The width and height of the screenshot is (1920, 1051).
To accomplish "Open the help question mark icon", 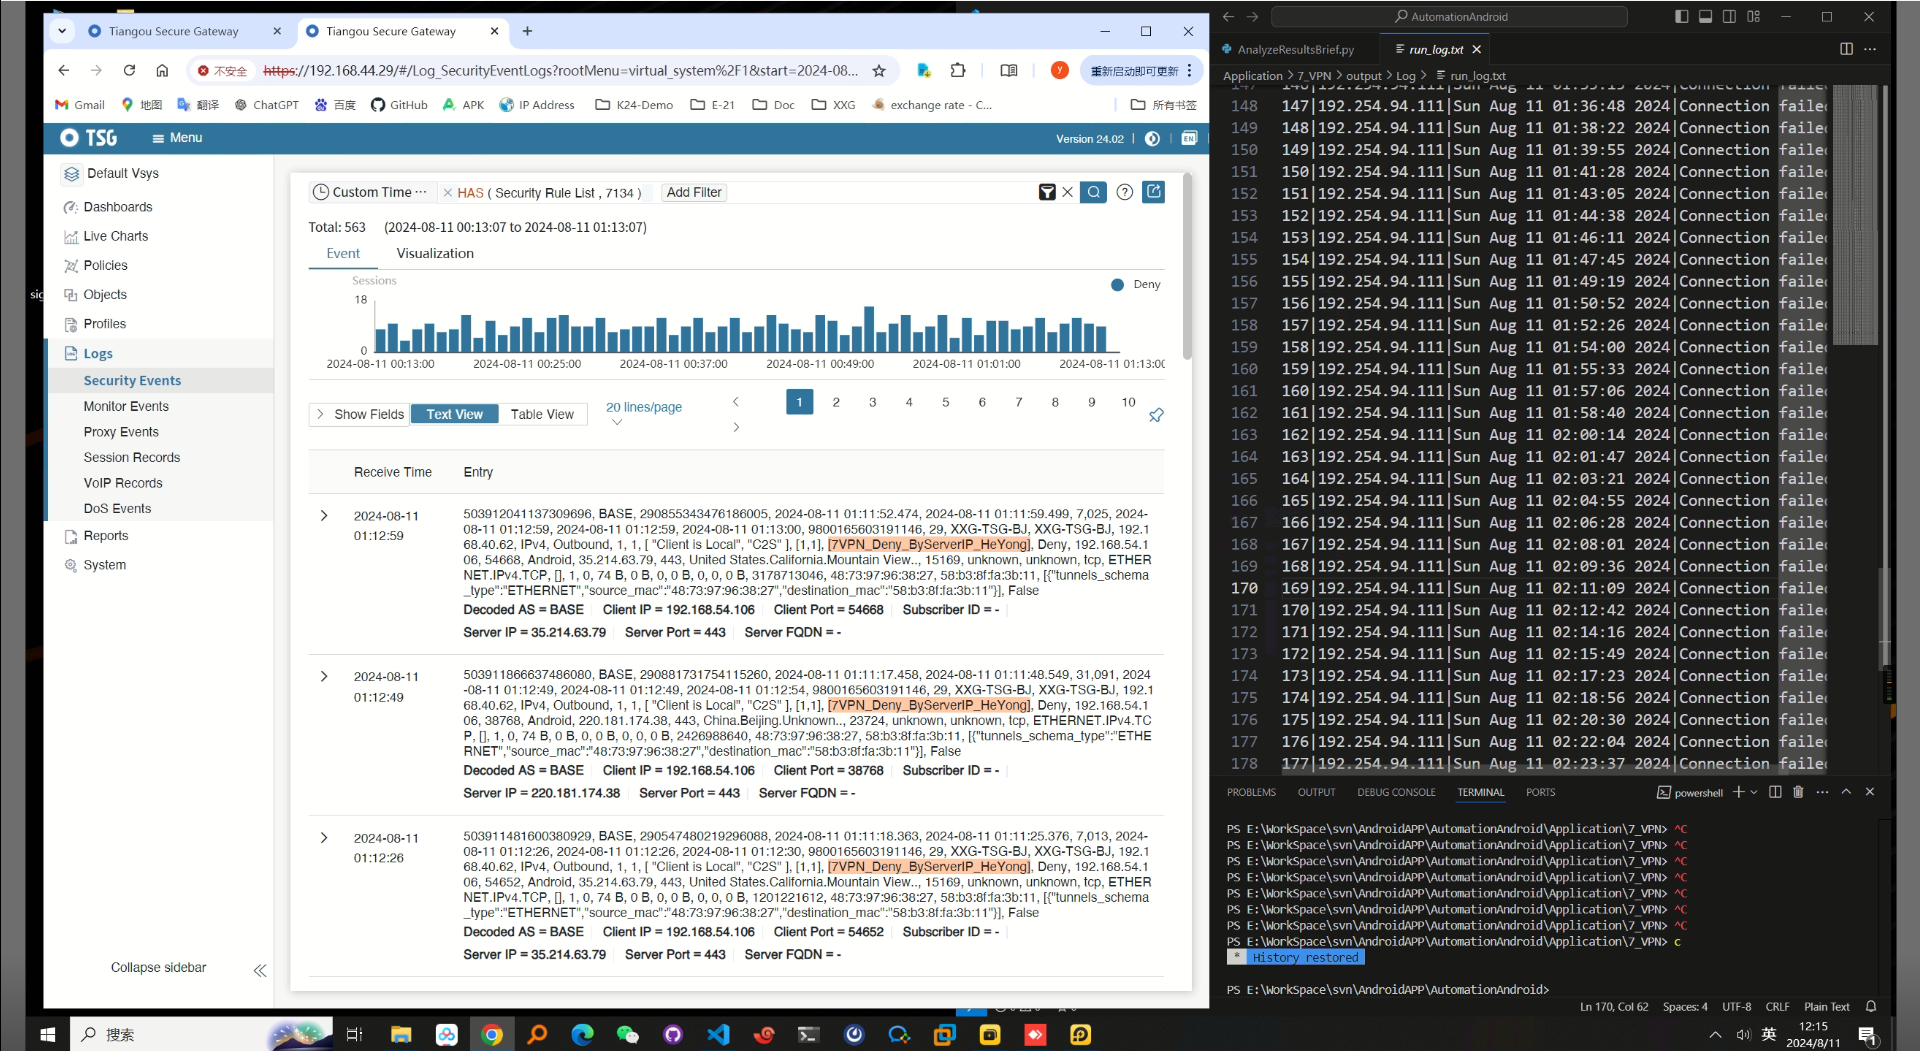I will 1124,192.
